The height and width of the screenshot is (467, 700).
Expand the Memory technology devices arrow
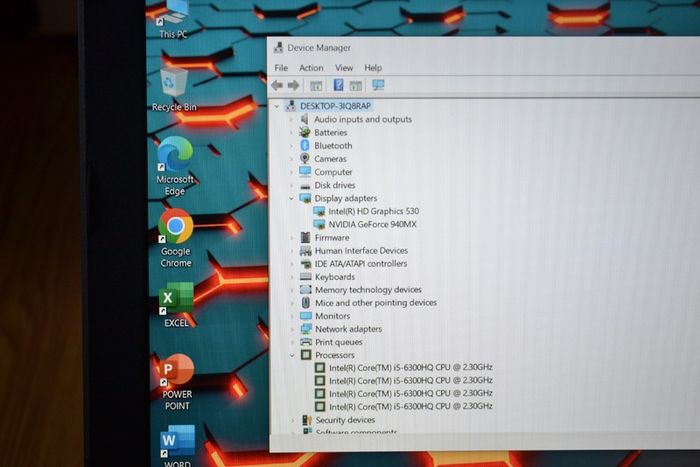tap(292, 290)
